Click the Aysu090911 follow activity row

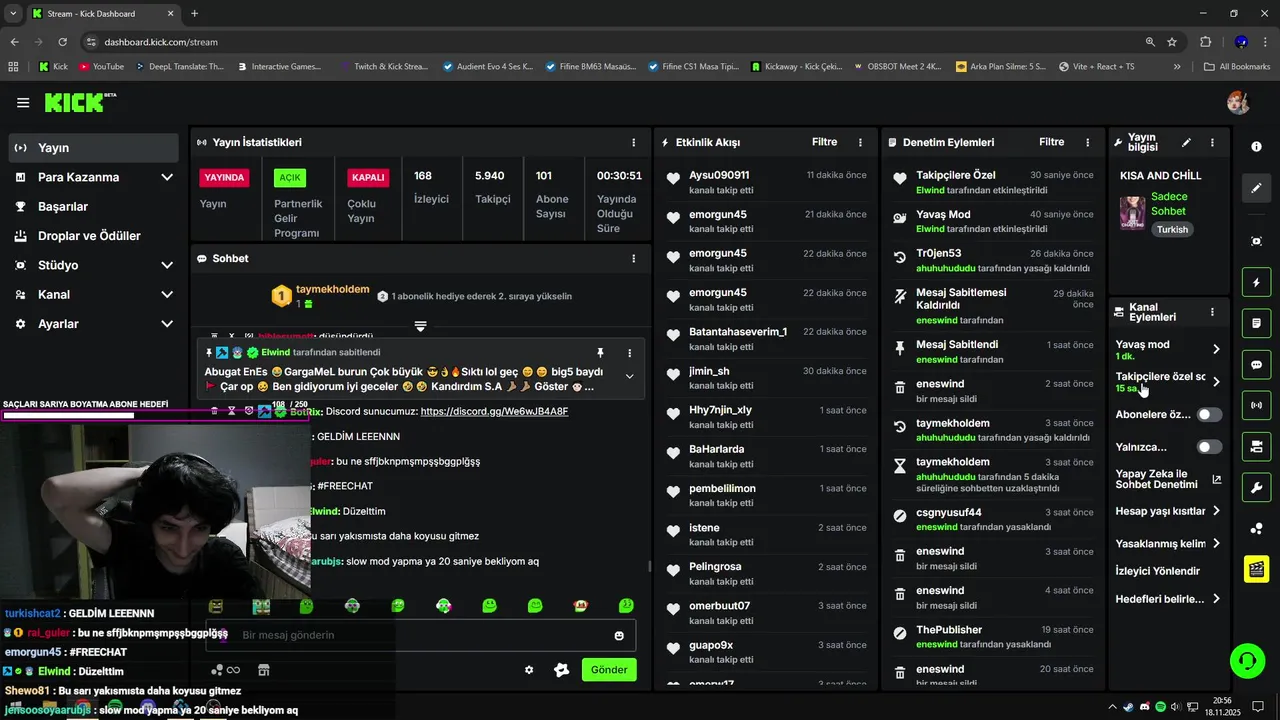[767, 182]
